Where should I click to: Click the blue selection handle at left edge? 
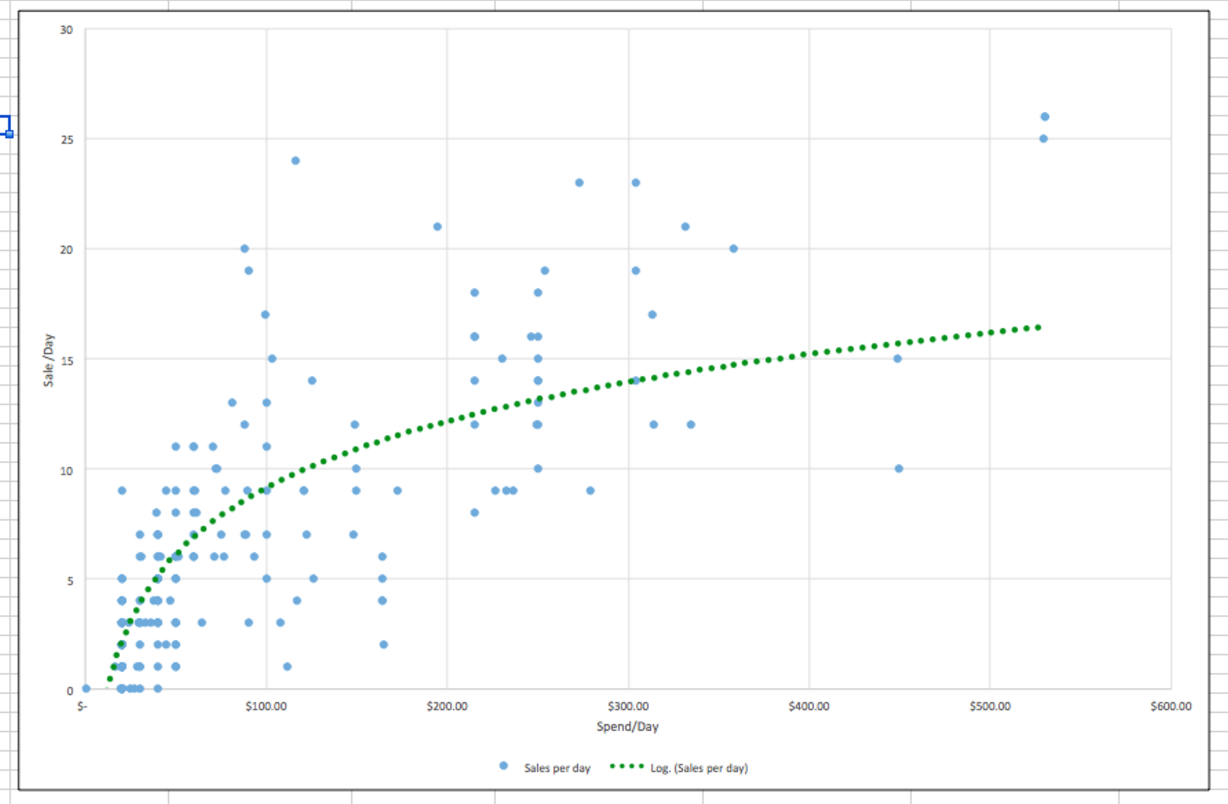[9, 133]
